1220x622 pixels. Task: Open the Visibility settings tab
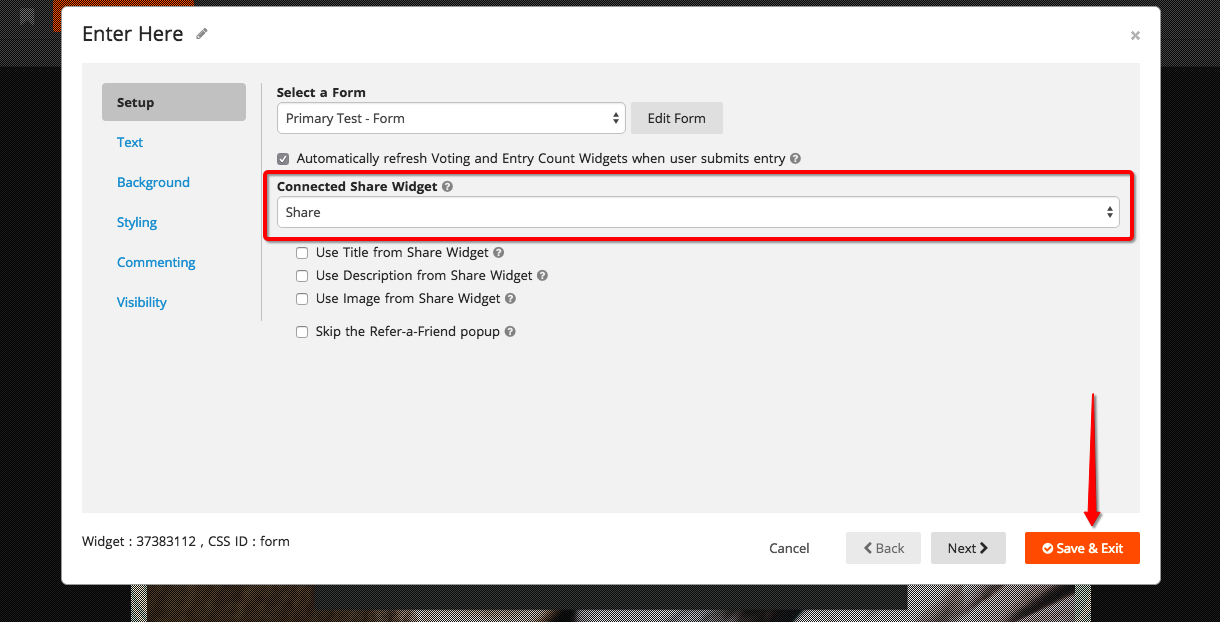pyautogui.click(x=141, y=302)
